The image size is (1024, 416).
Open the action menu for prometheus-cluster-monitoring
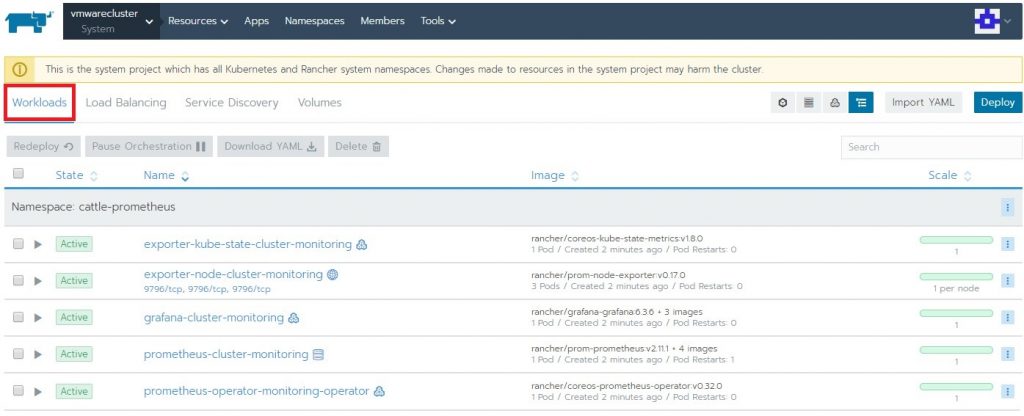point(1007,354)
